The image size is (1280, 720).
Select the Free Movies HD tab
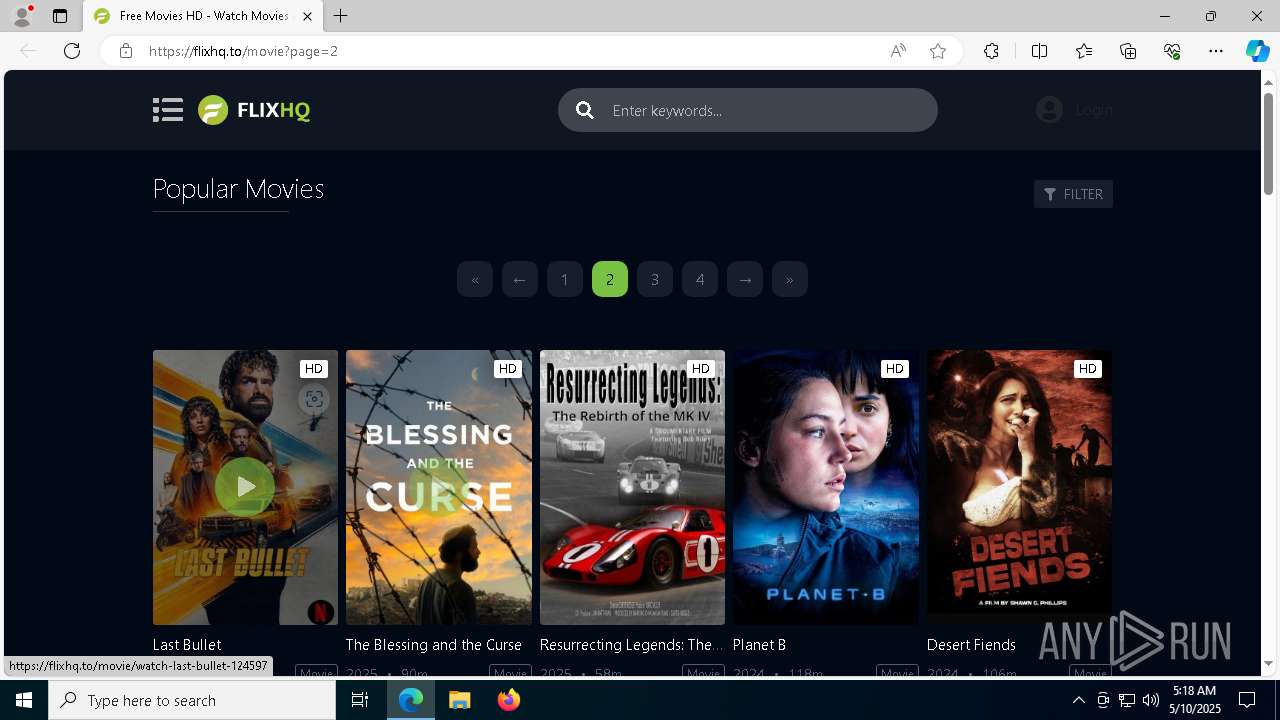202,16
